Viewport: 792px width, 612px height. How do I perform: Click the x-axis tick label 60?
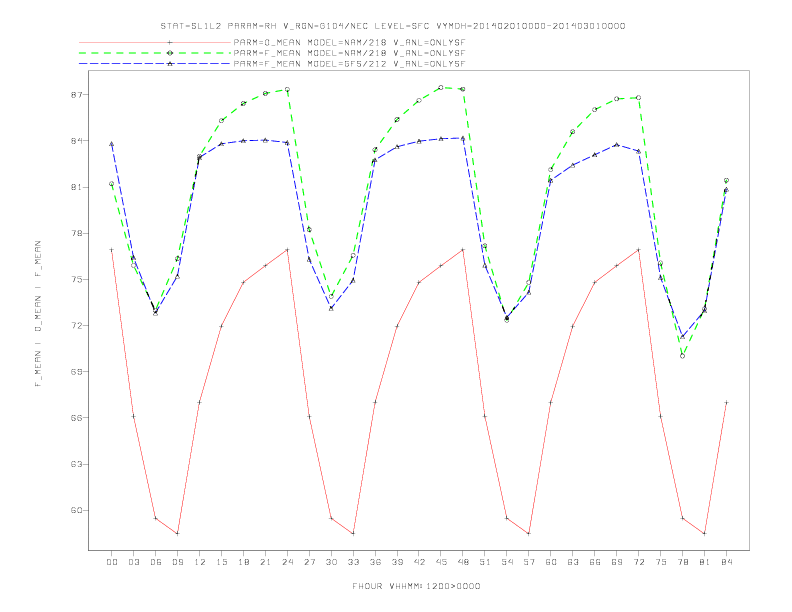pos(551,562)
